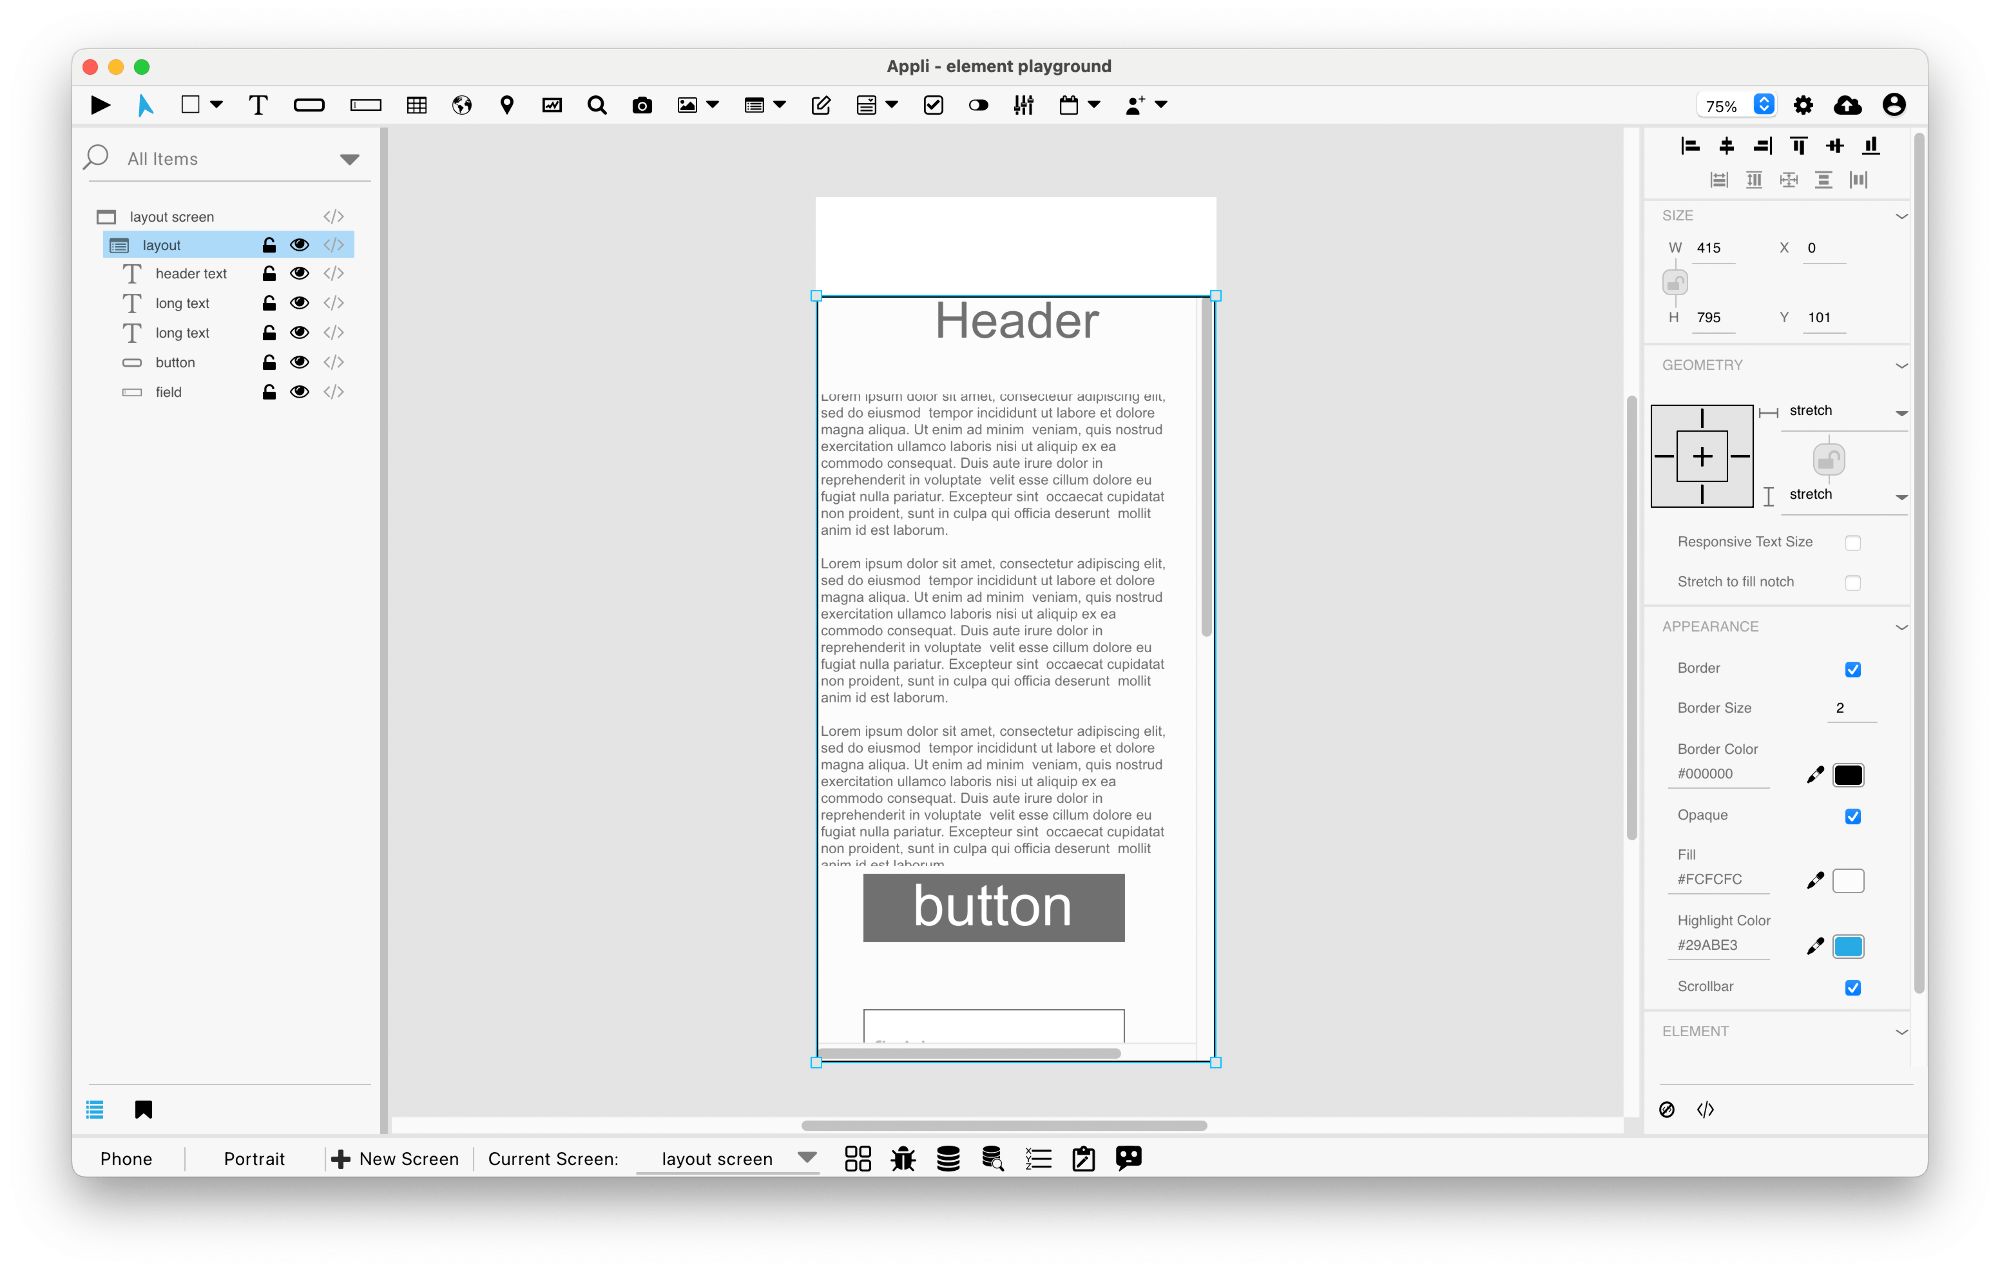
Task: Select the header text layer
Action: [x=191, y=273]
